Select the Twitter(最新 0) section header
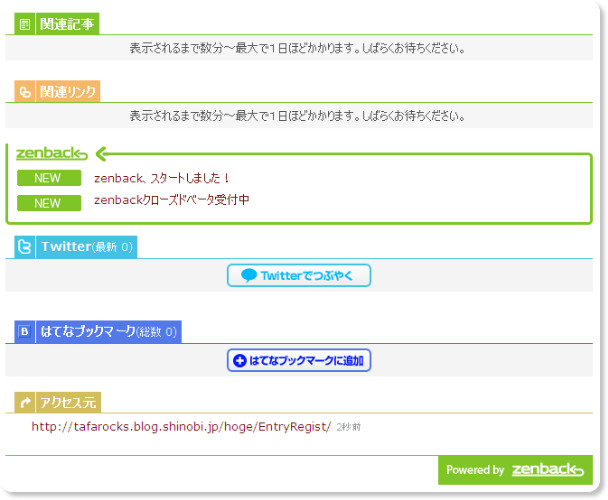608x500 pixels. pos(76,247)
